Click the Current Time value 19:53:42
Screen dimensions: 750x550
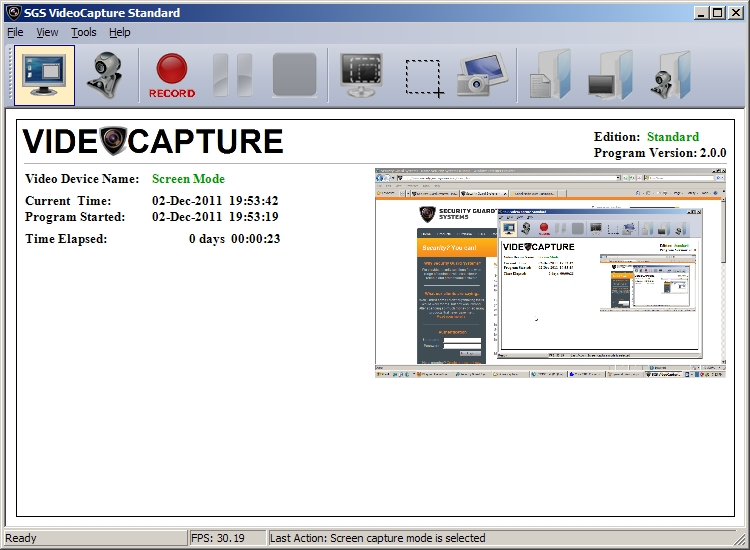pyautogui.click(x=254, y=200)
